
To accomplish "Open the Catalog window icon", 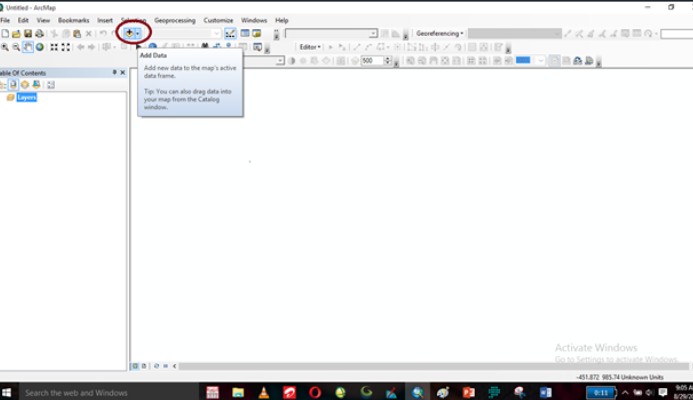I will click(x=256, y=33).
